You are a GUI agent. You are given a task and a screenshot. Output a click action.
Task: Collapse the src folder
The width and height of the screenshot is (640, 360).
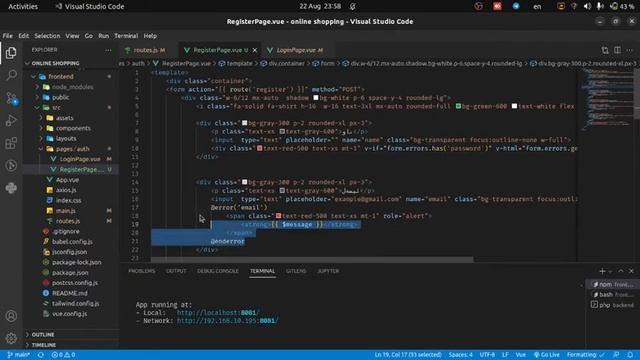pos(56,107)
